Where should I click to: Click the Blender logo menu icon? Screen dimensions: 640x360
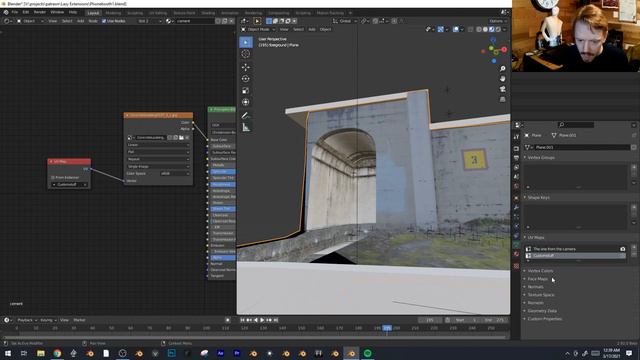click(6, 12)
